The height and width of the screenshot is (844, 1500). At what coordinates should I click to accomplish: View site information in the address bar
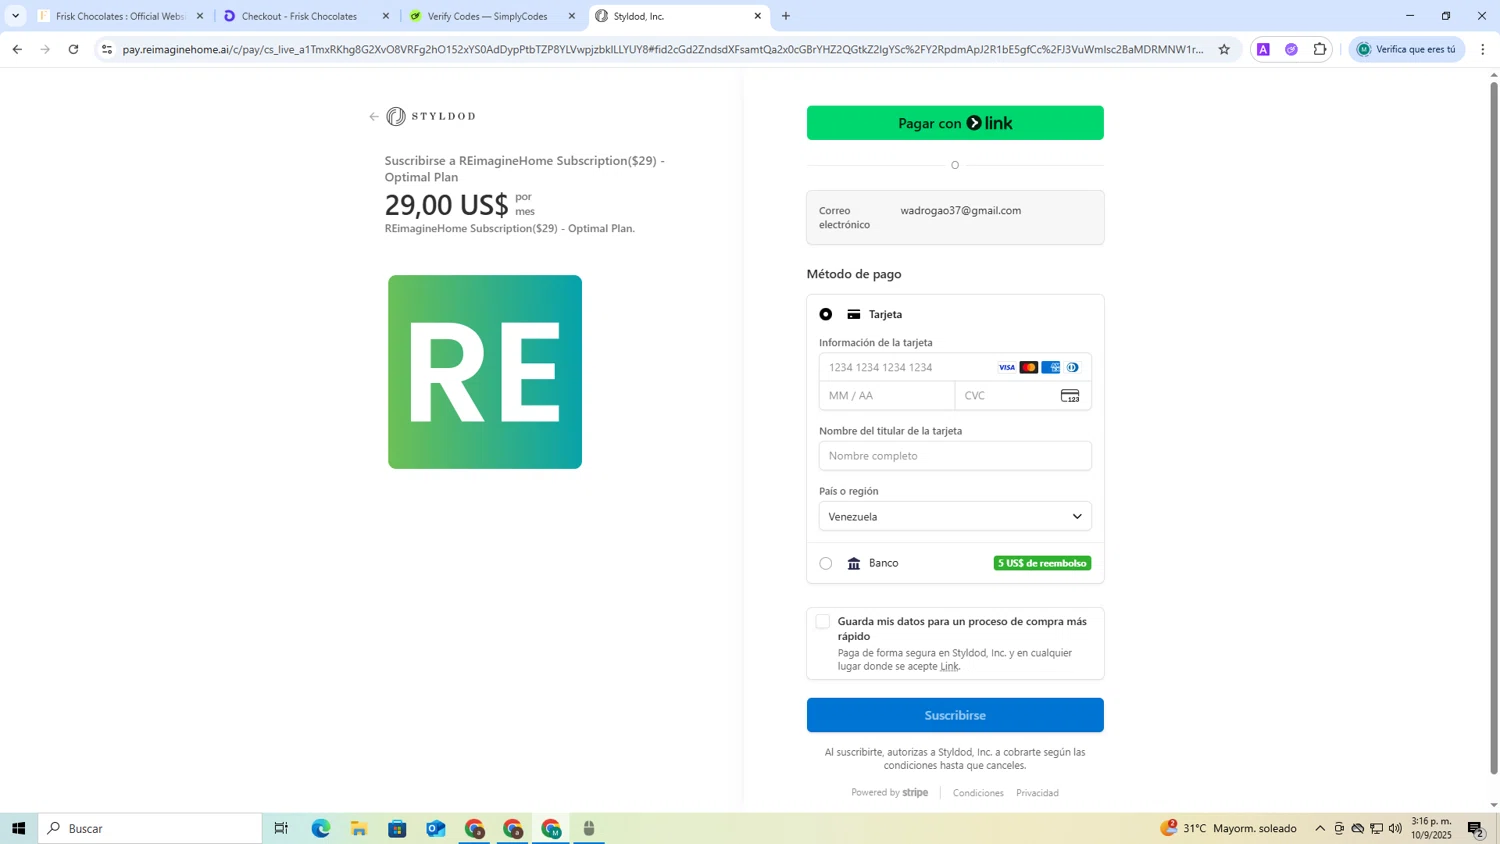click(x=107, y=49)
